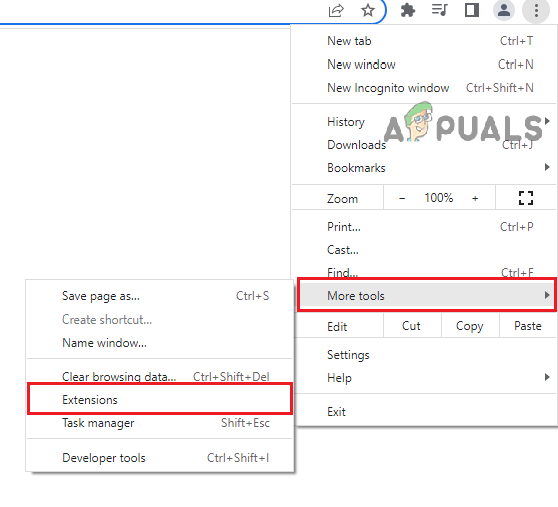The image size is (558, 507).
Task: Open Developer tools from submenu
Action: (x=160, y=458)
